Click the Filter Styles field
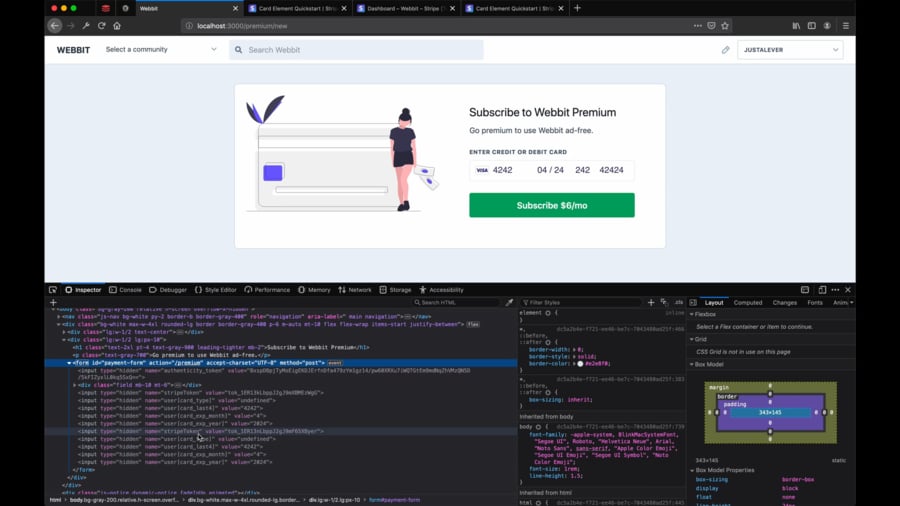The image size is (900, 506). point(581,302)
